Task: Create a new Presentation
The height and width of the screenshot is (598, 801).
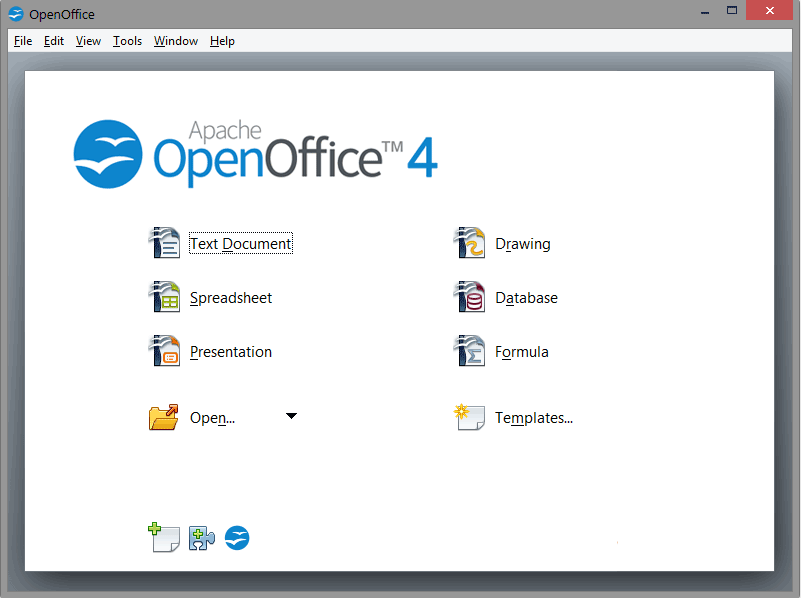Action: [230, 351]
